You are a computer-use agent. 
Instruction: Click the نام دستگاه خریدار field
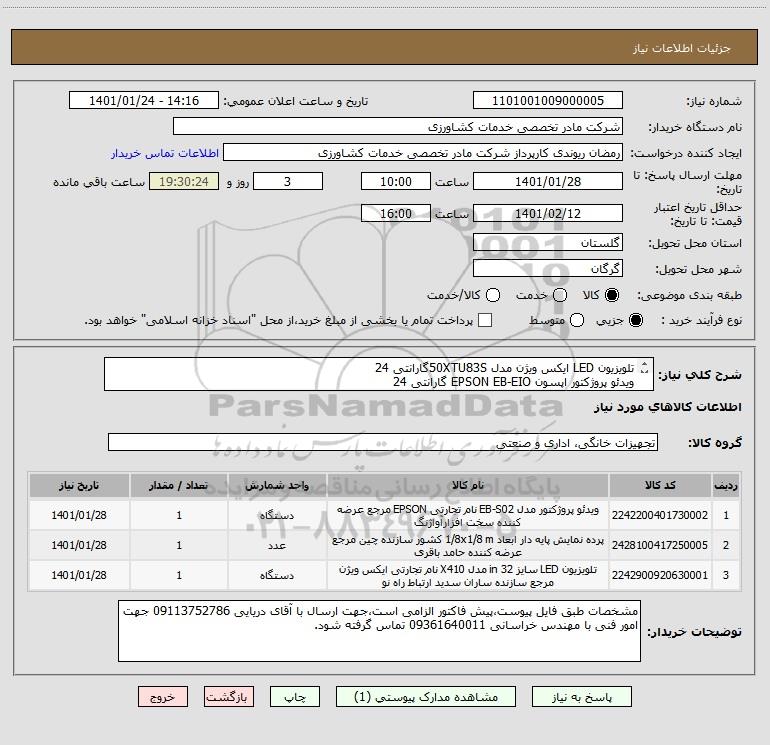point(398,126)
